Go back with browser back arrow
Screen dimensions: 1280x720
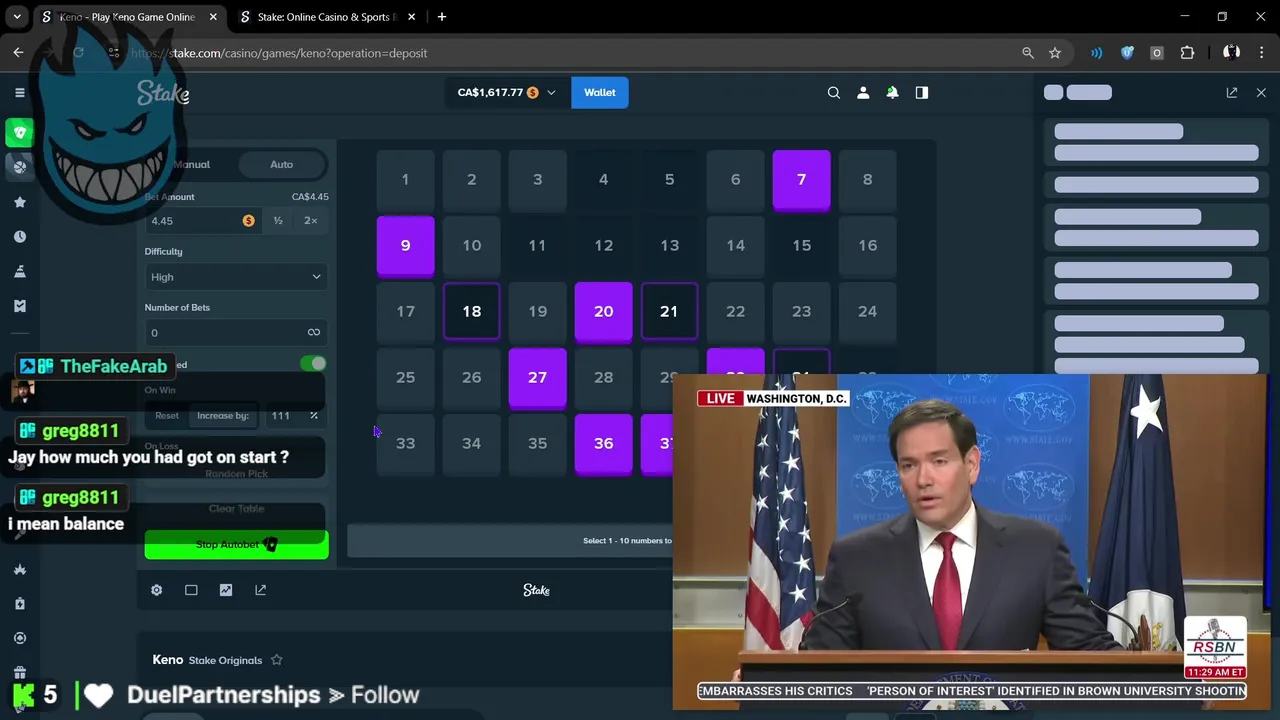tap(19, 53)
